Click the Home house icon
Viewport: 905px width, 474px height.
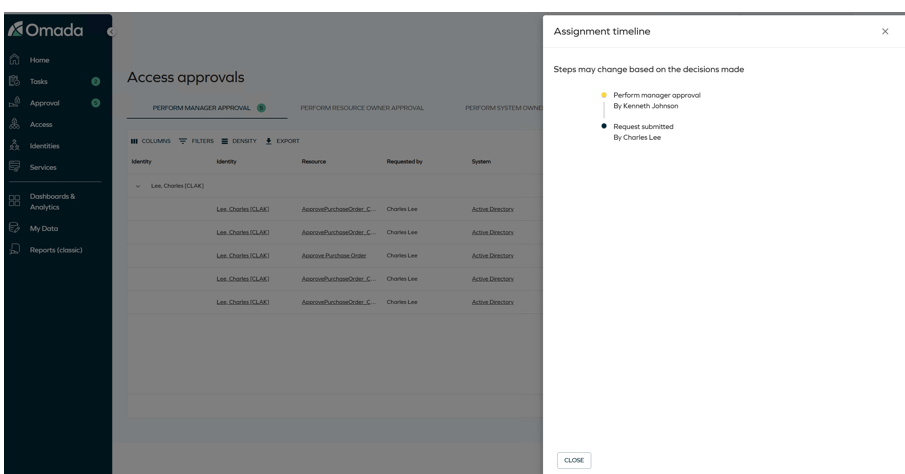pyautogui.click(x=14, y=59)
